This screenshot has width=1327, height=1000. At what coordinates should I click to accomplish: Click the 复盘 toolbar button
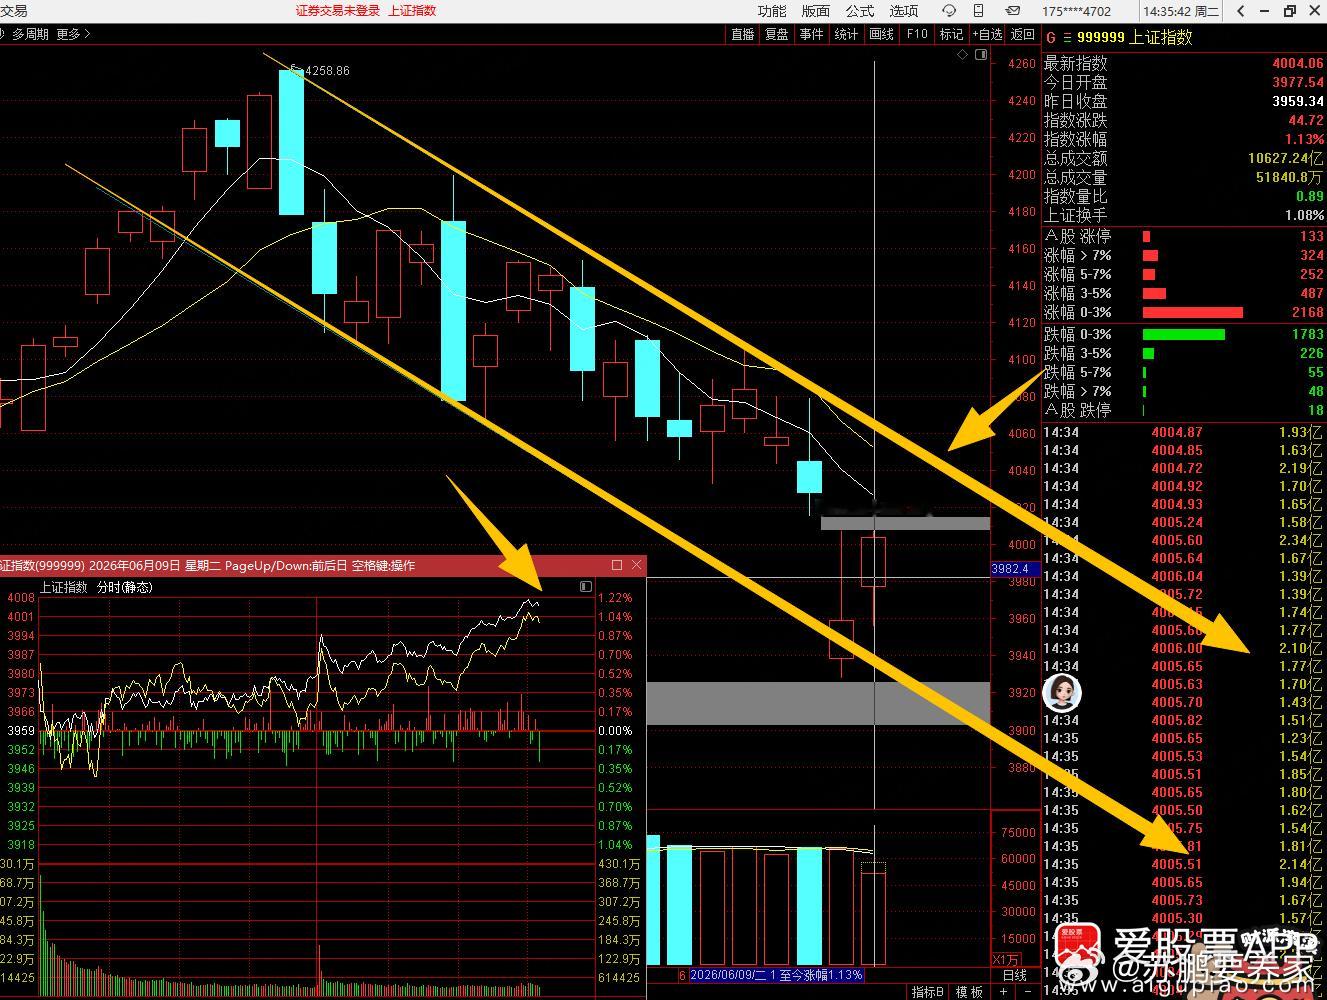tap(776, 34)
